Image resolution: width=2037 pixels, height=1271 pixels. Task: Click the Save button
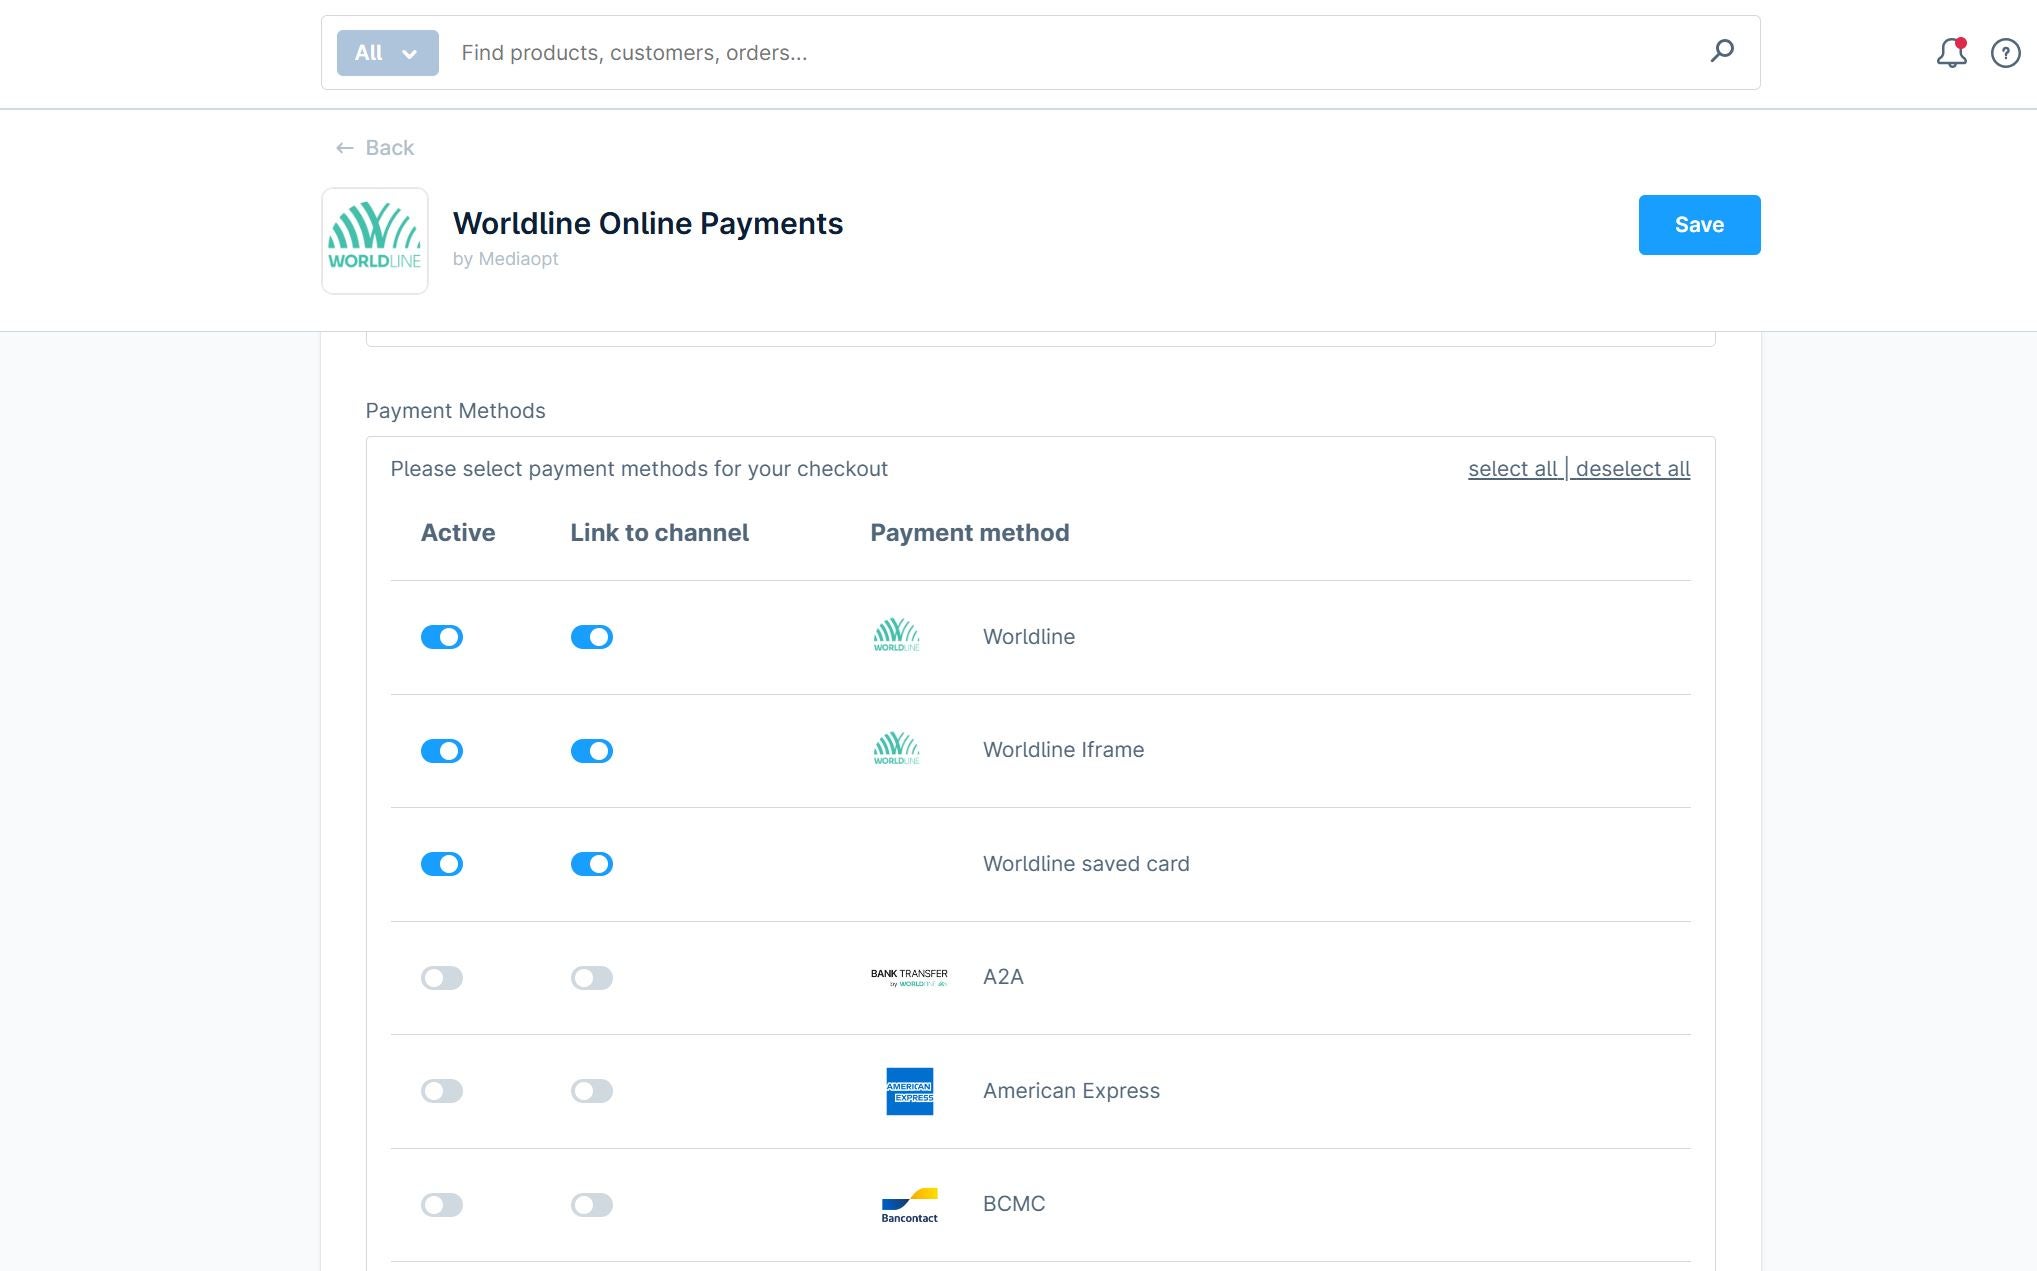point(1698,225)
